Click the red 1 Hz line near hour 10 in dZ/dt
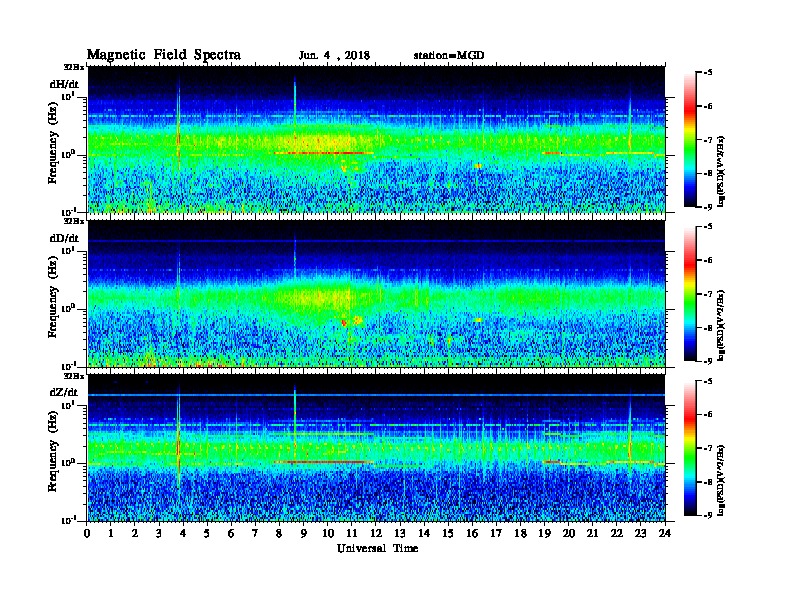The height and width of the screenshot is (612, 792). (x=323, y=462)
